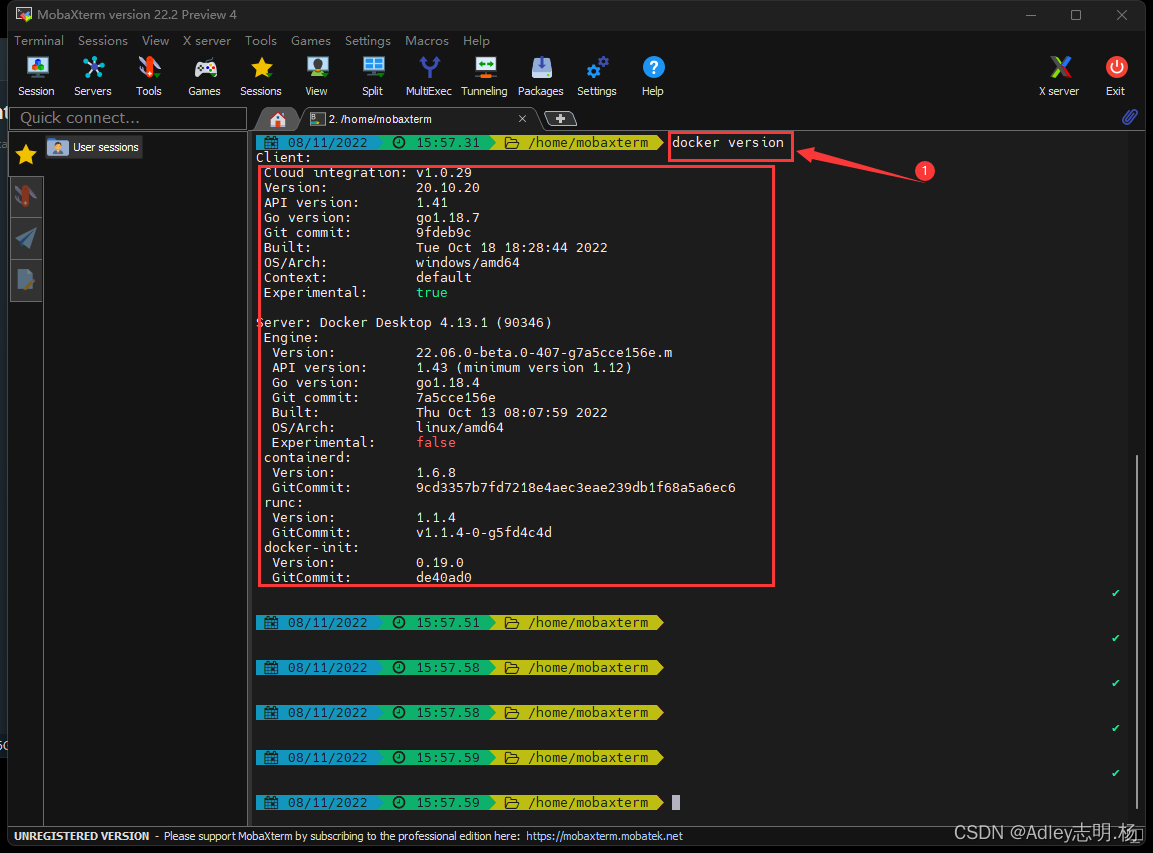Open the Settings gears icon
Viewport: 1153px width, 853px height.
[x=596, y=76]
